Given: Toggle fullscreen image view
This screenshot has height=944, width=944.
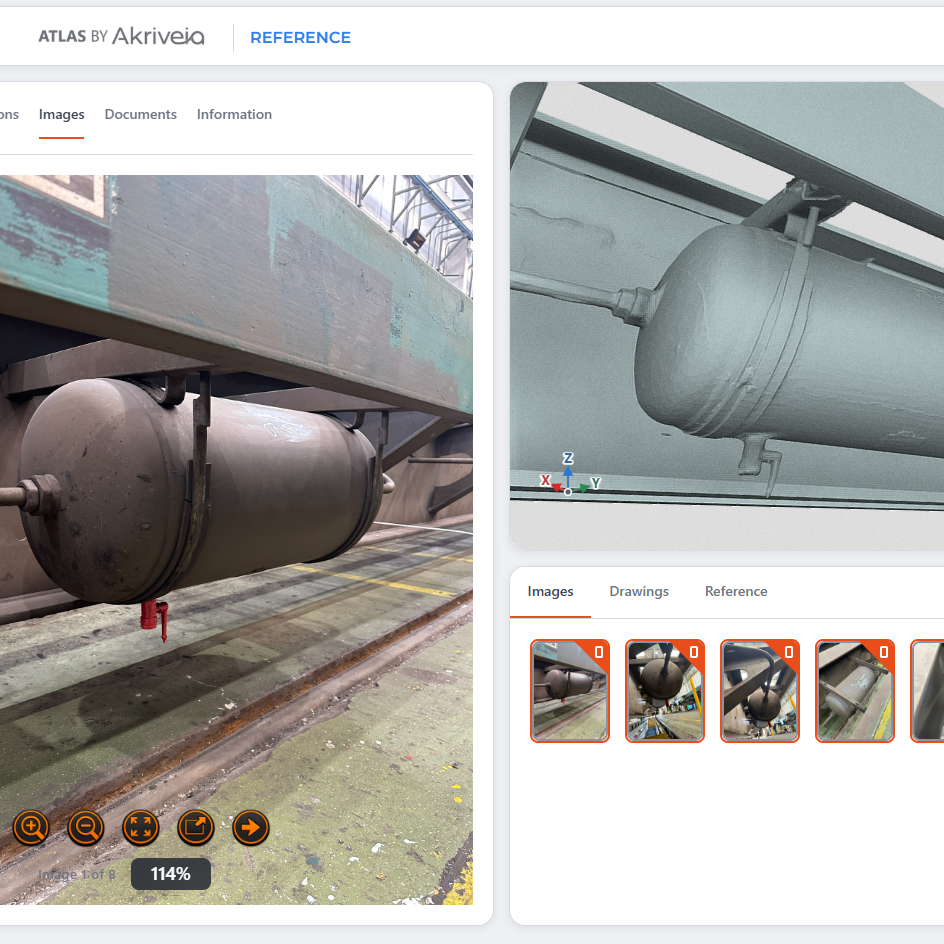Looking at the screenshot, I should tap(141, 828).
